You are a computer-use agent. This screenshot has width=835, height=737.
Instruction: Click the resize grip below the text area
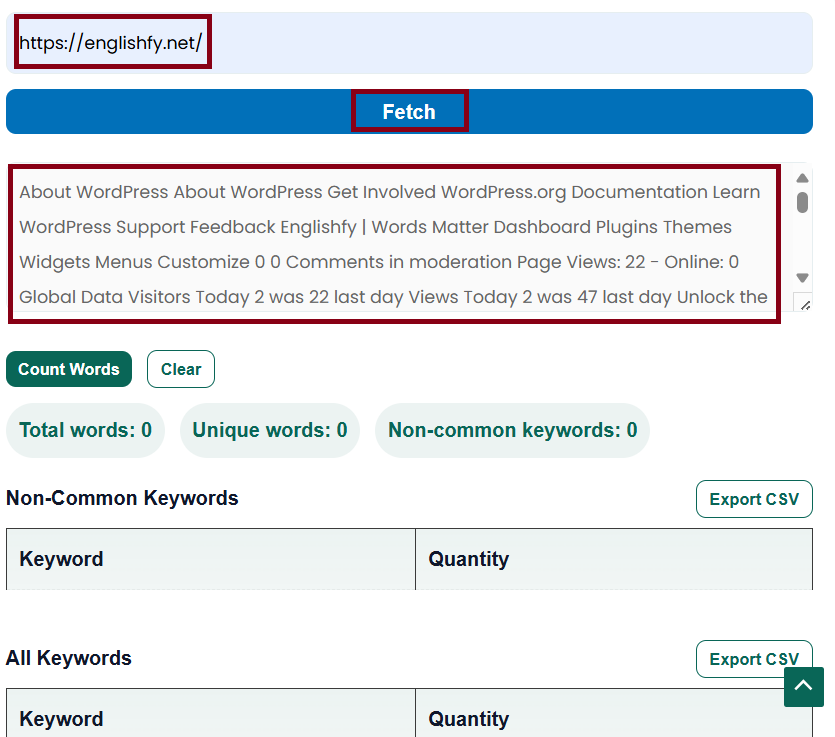click(x=806, y=303)
